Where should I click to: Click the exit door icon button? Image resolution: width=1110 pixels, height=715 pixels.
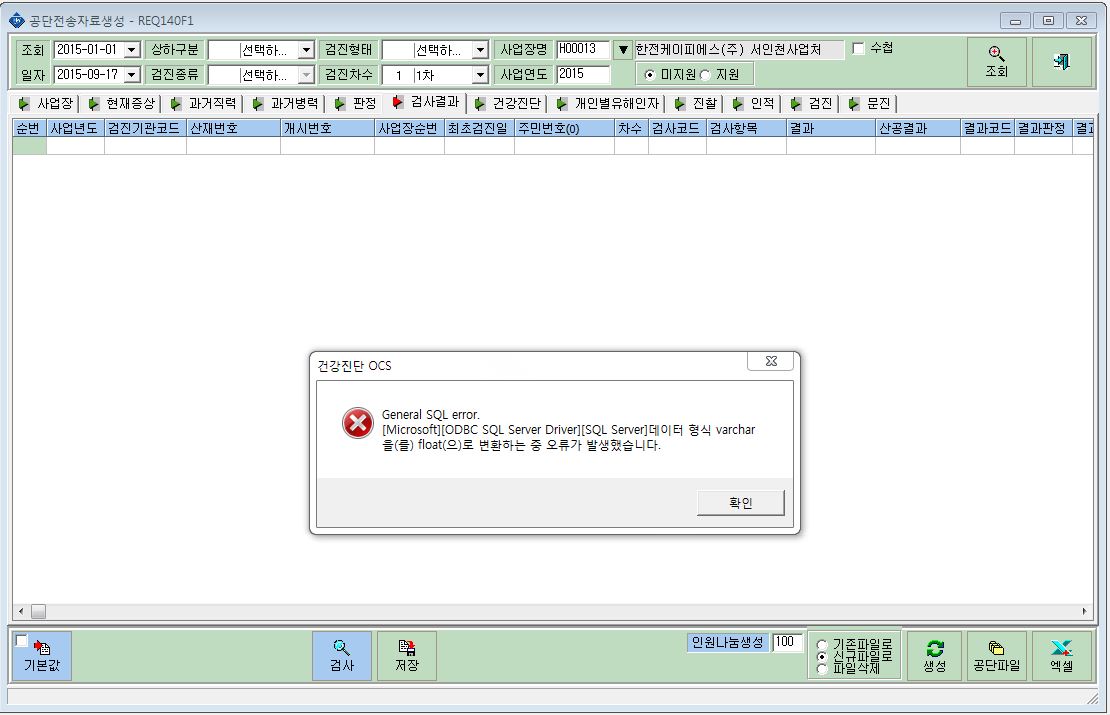(1061, 62)
